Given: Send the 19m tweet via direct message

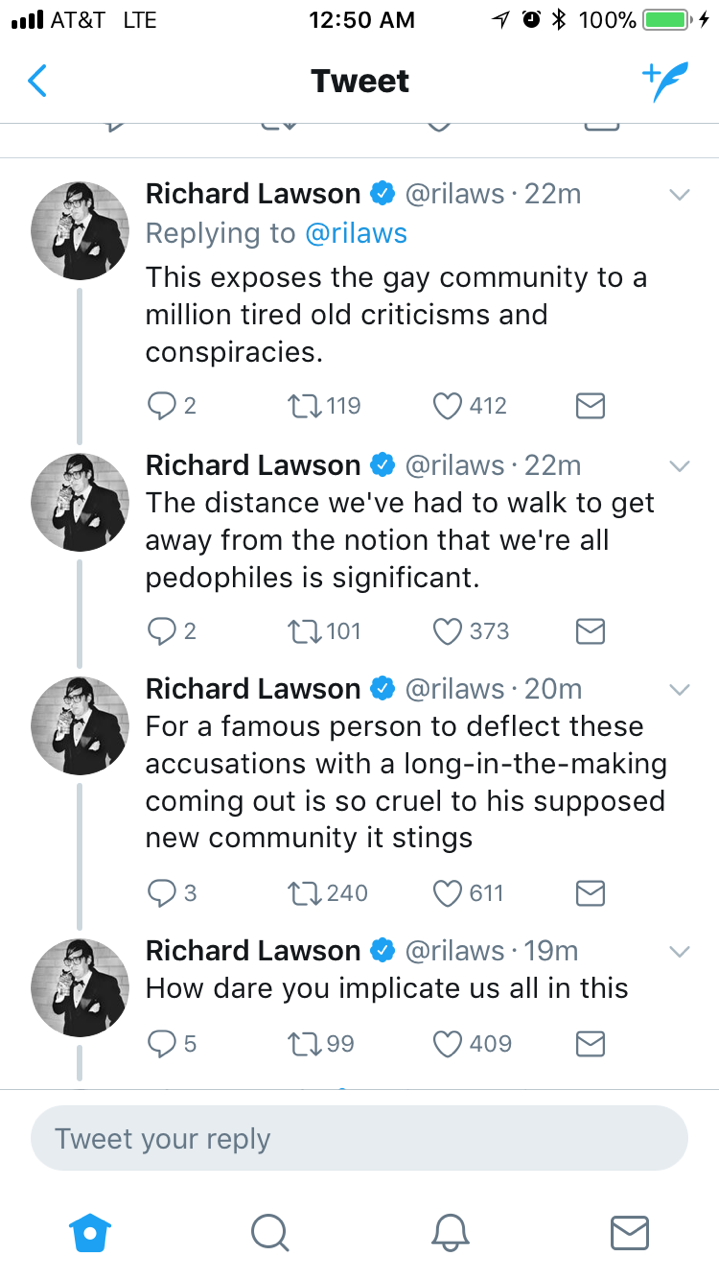Looking at the screenshot, I should 591,1044.
